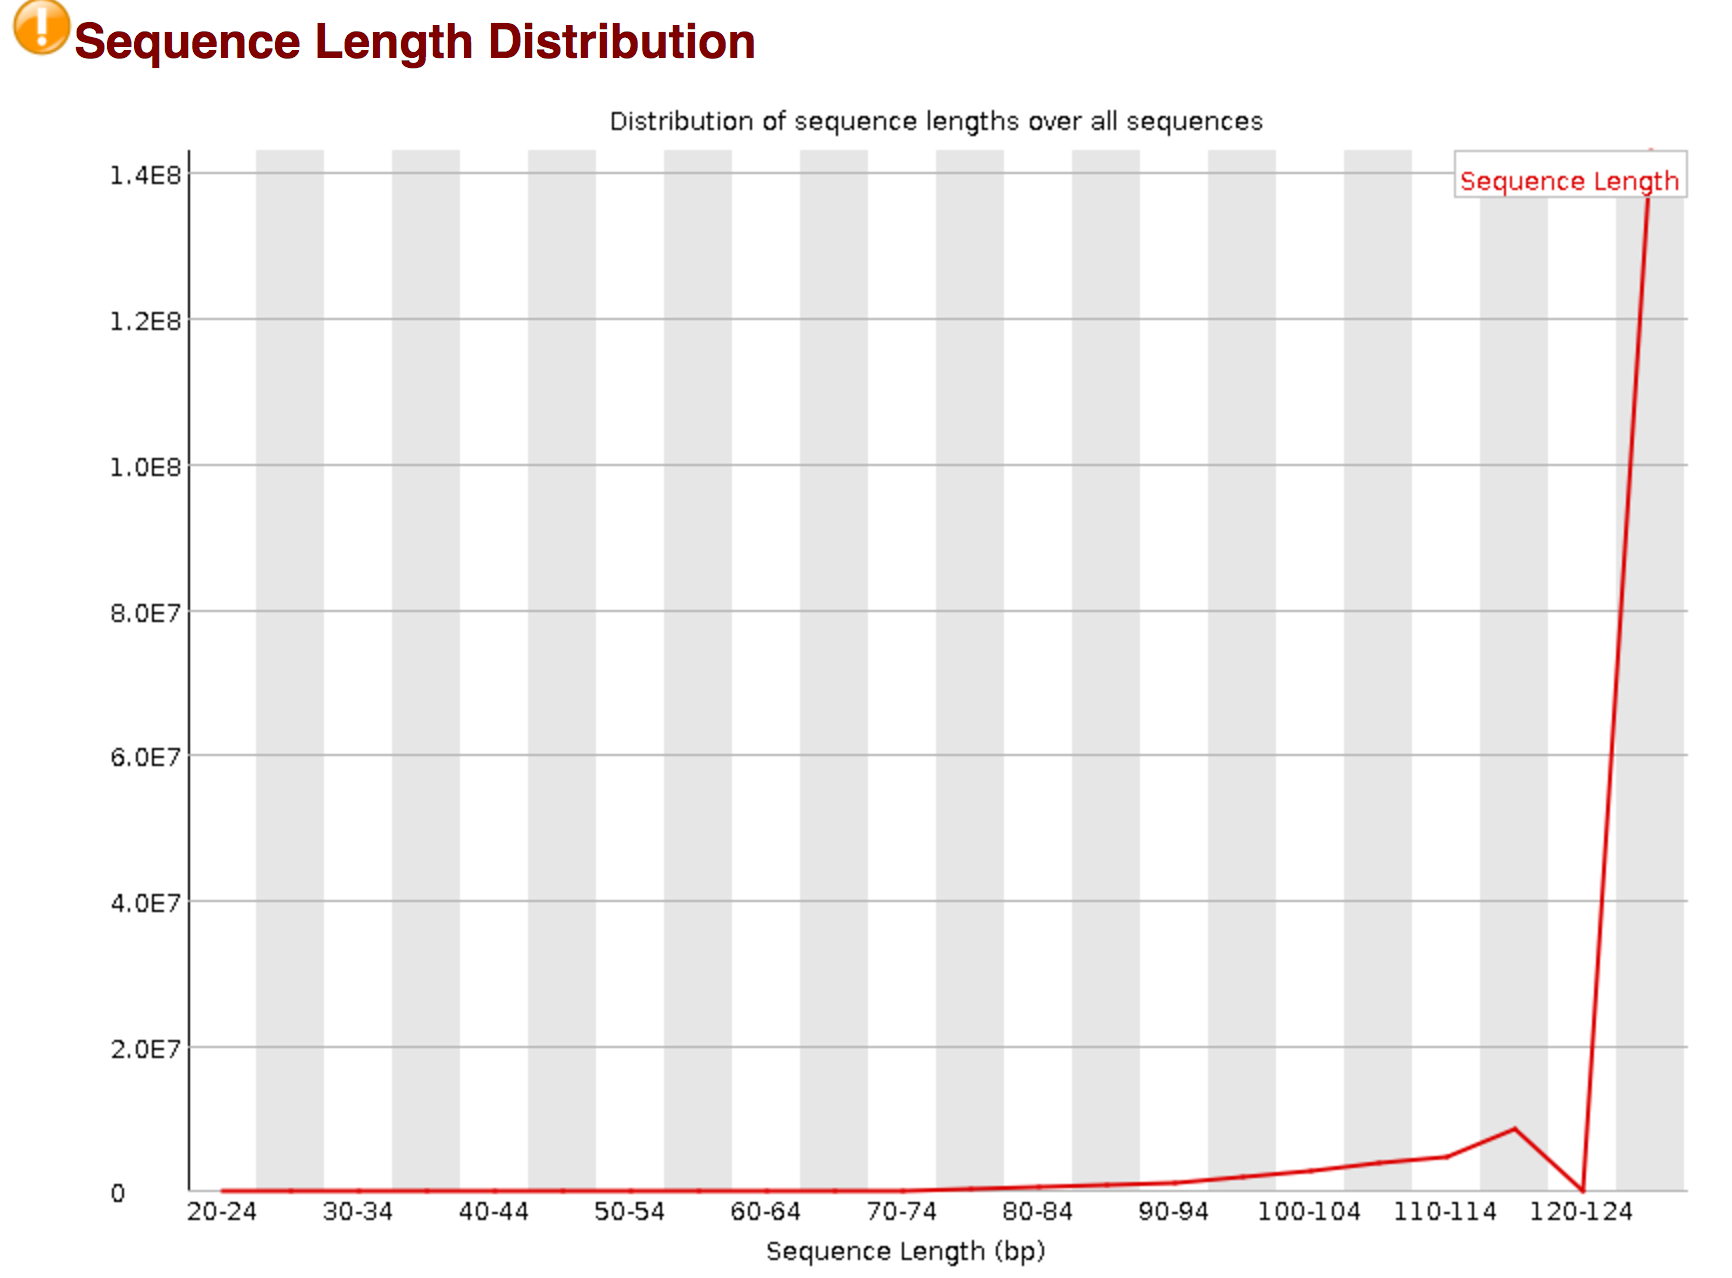Click the '1.0E8' y-axis label
This screenshot has width=1732, height=1278.
[146, 467]
